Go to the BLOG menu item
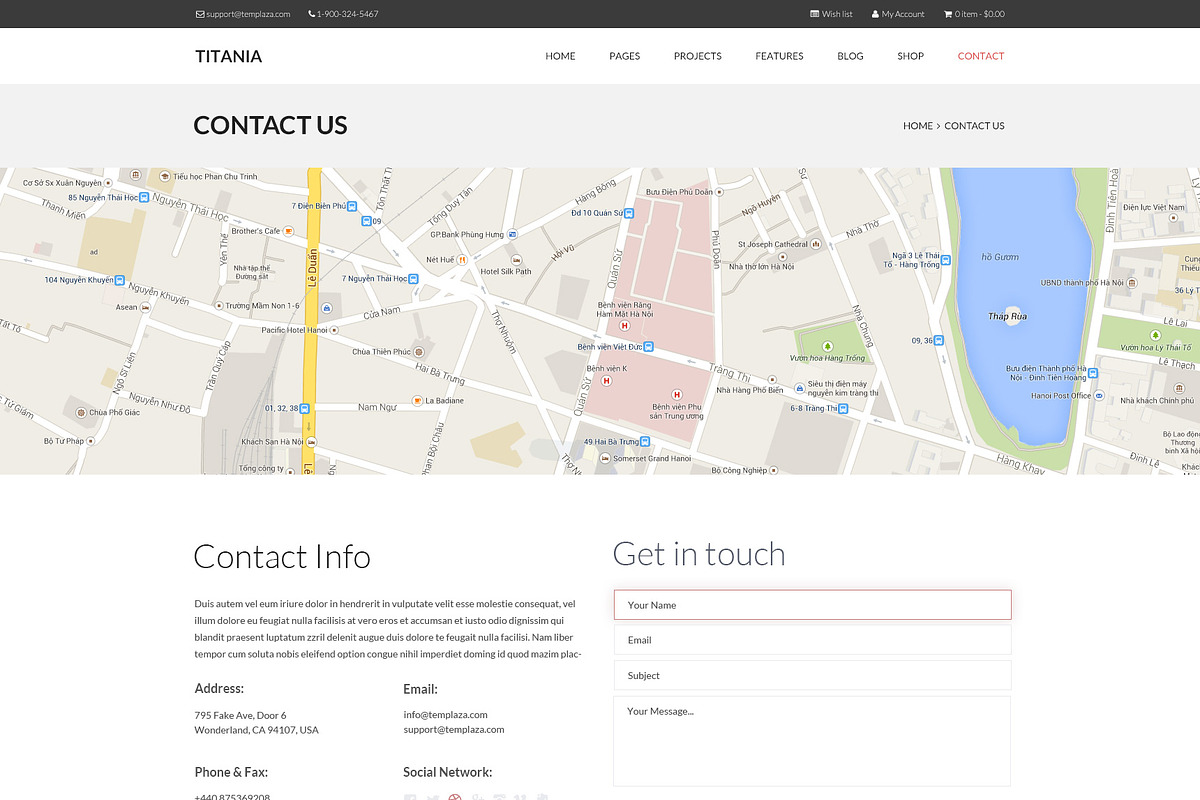 850,56
